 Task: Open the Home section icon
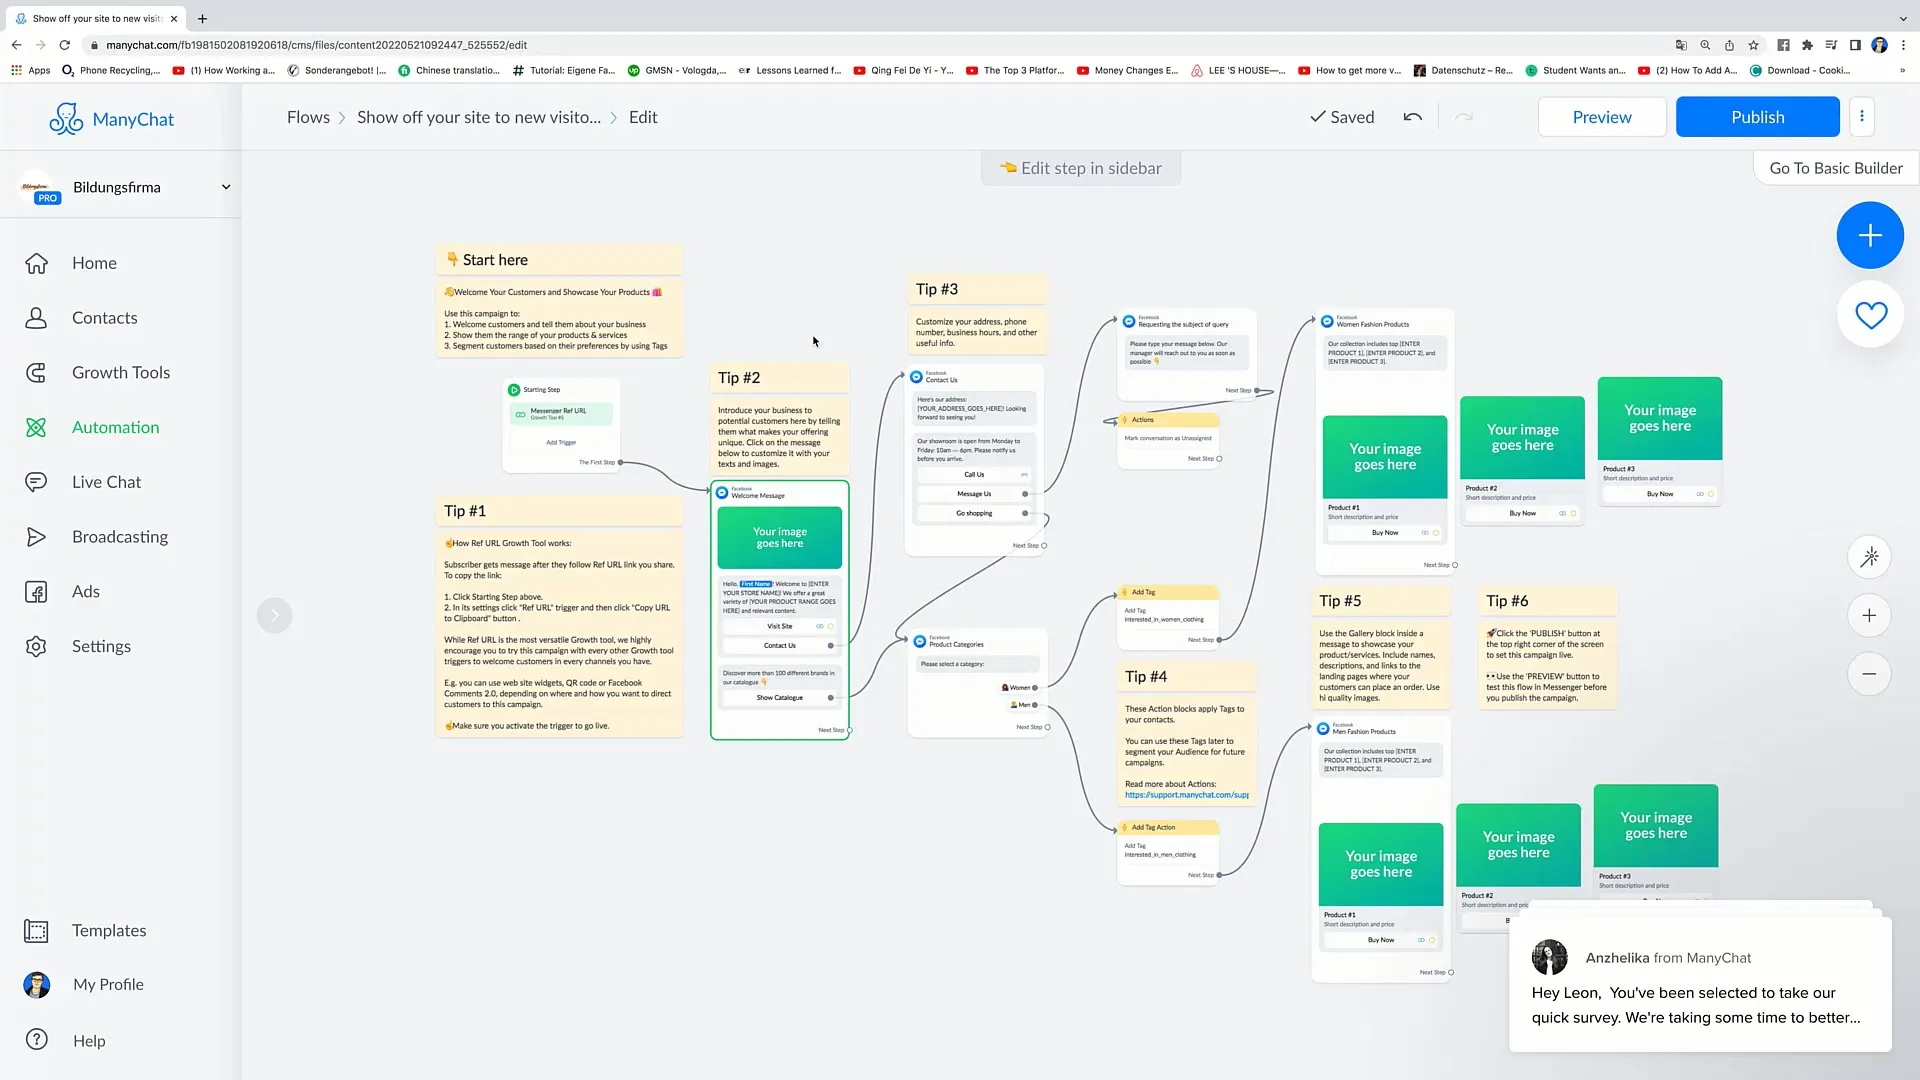click(x=36, y=263)
